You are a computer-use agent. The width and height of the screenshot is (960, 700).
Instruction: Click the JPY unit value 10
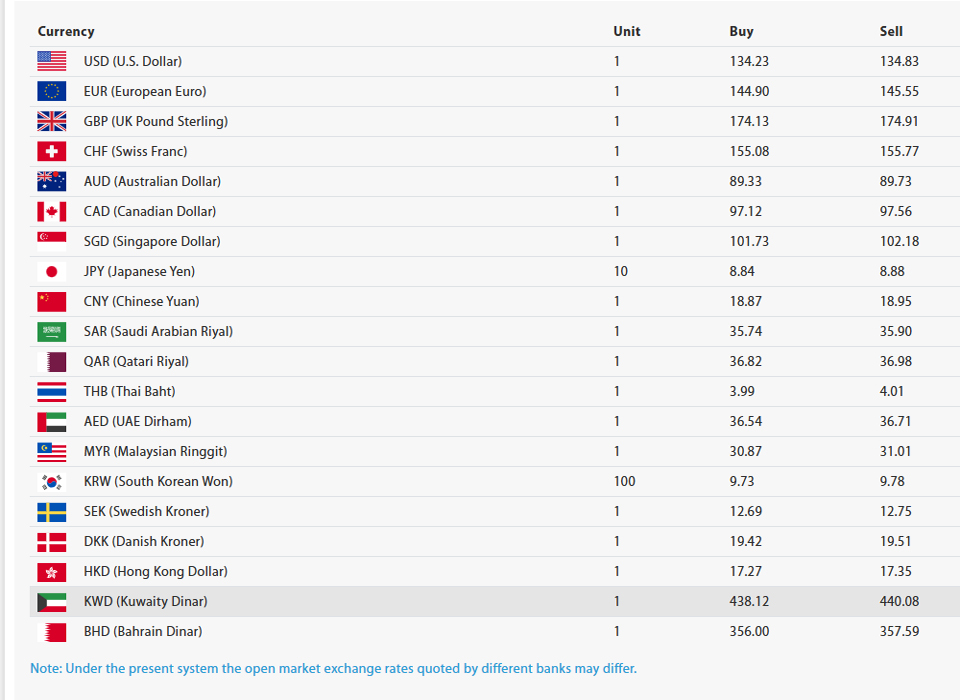click(x=621, y=271)
